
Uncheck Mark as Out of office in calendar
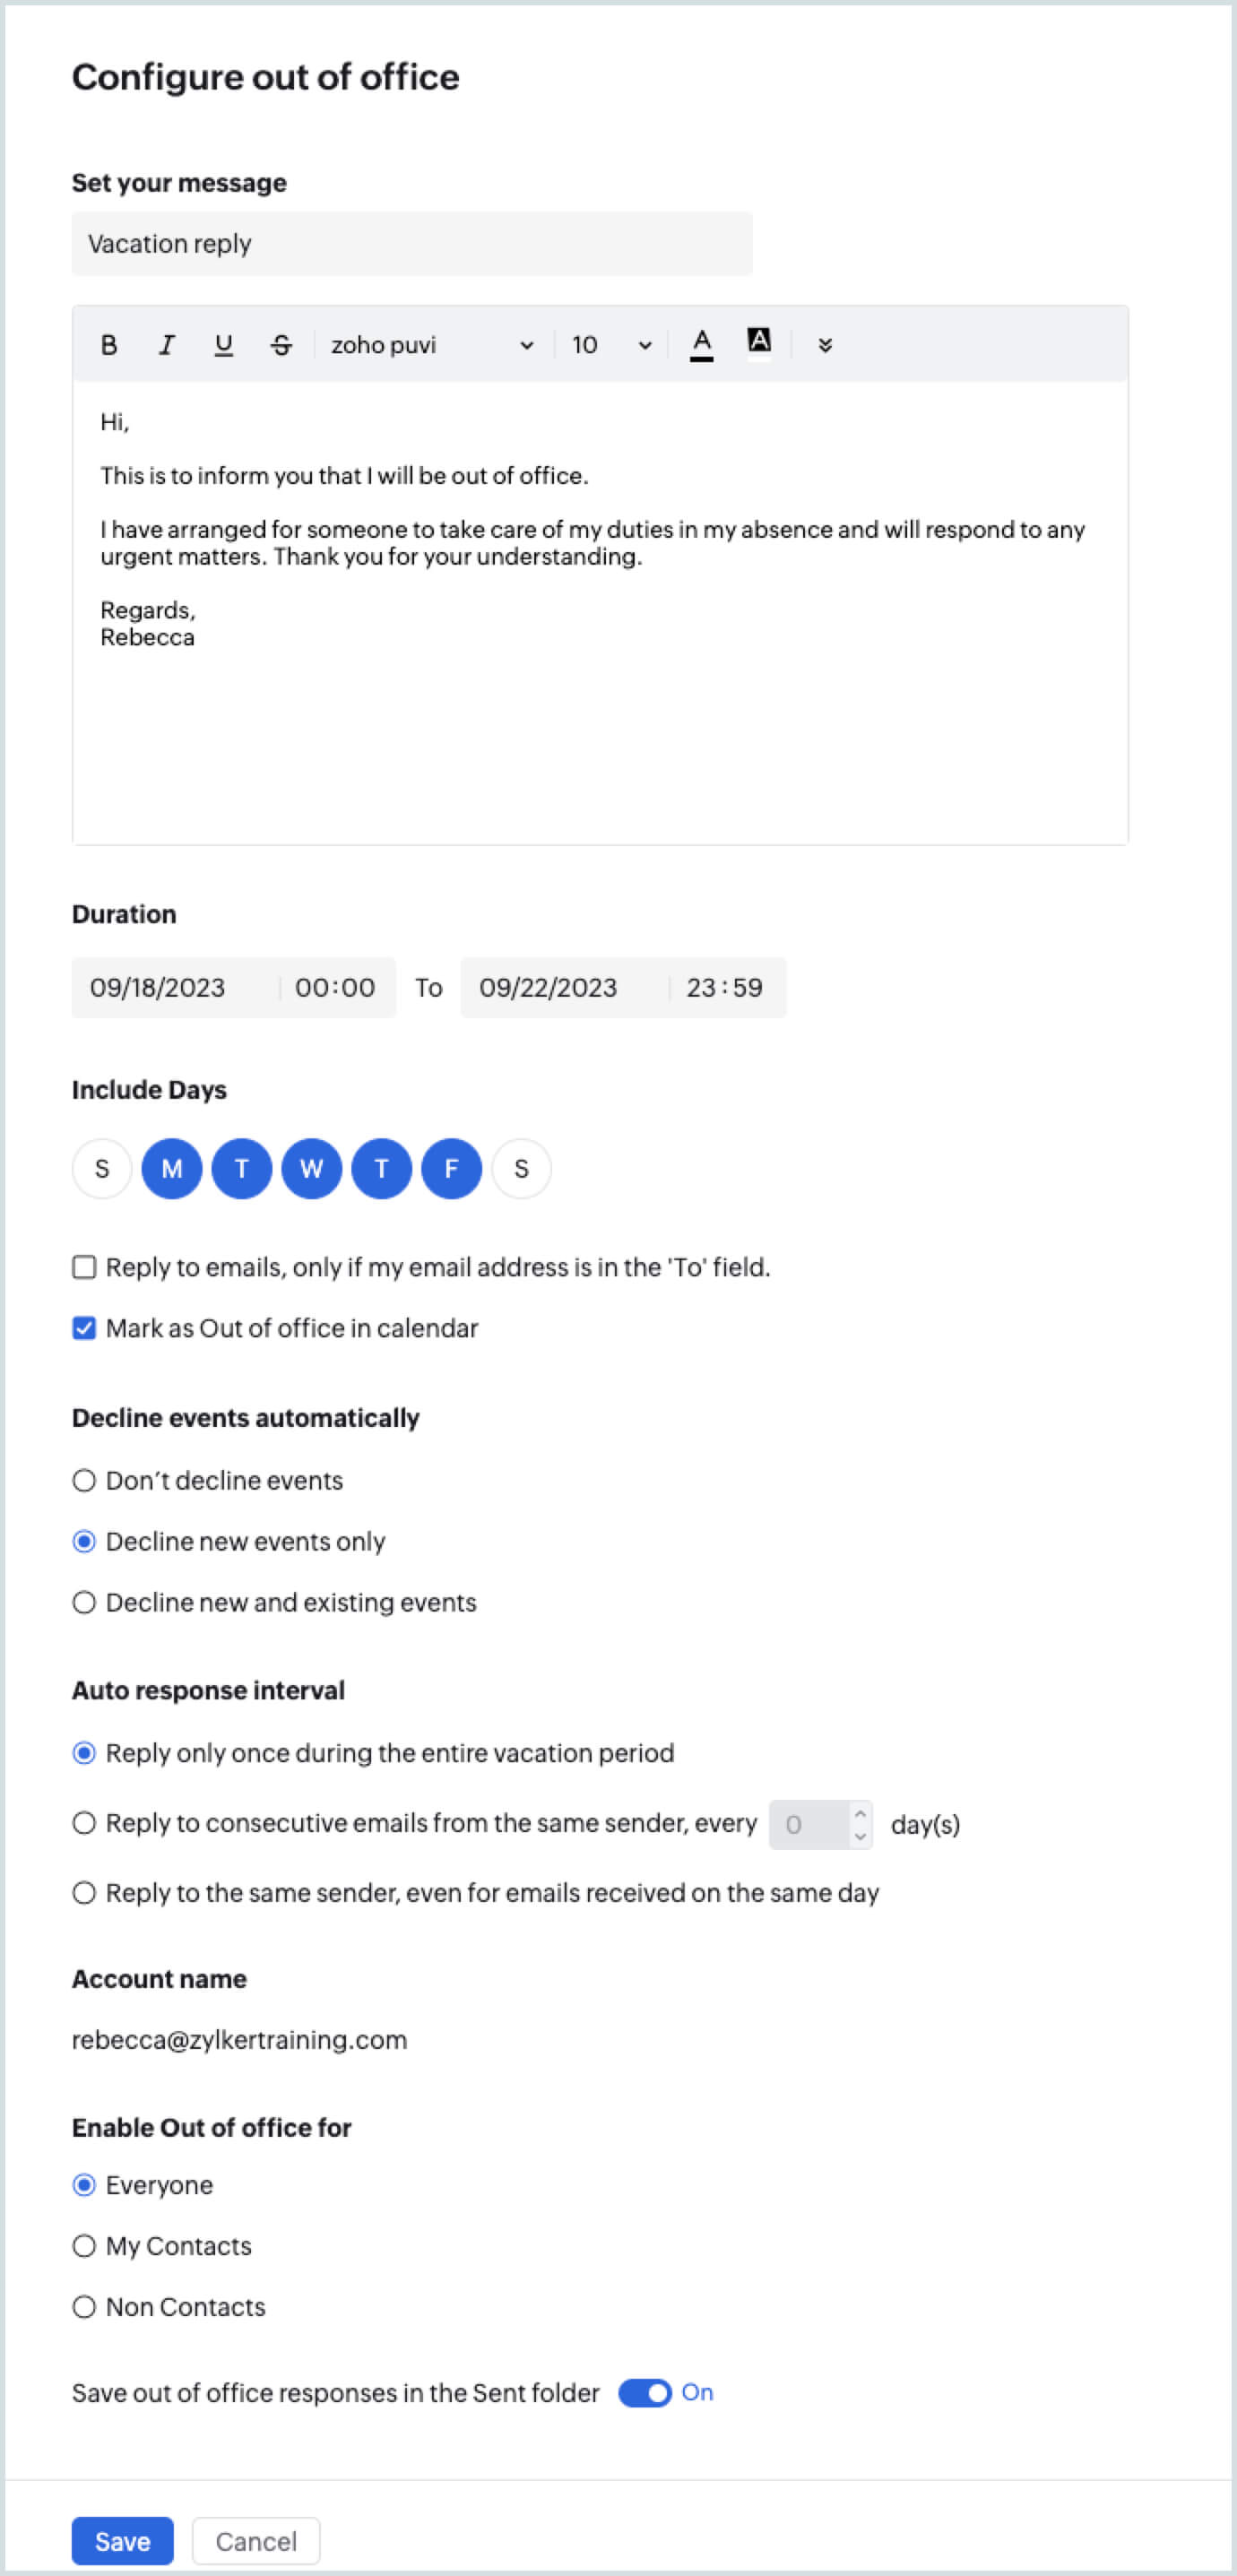point(84,1328)
